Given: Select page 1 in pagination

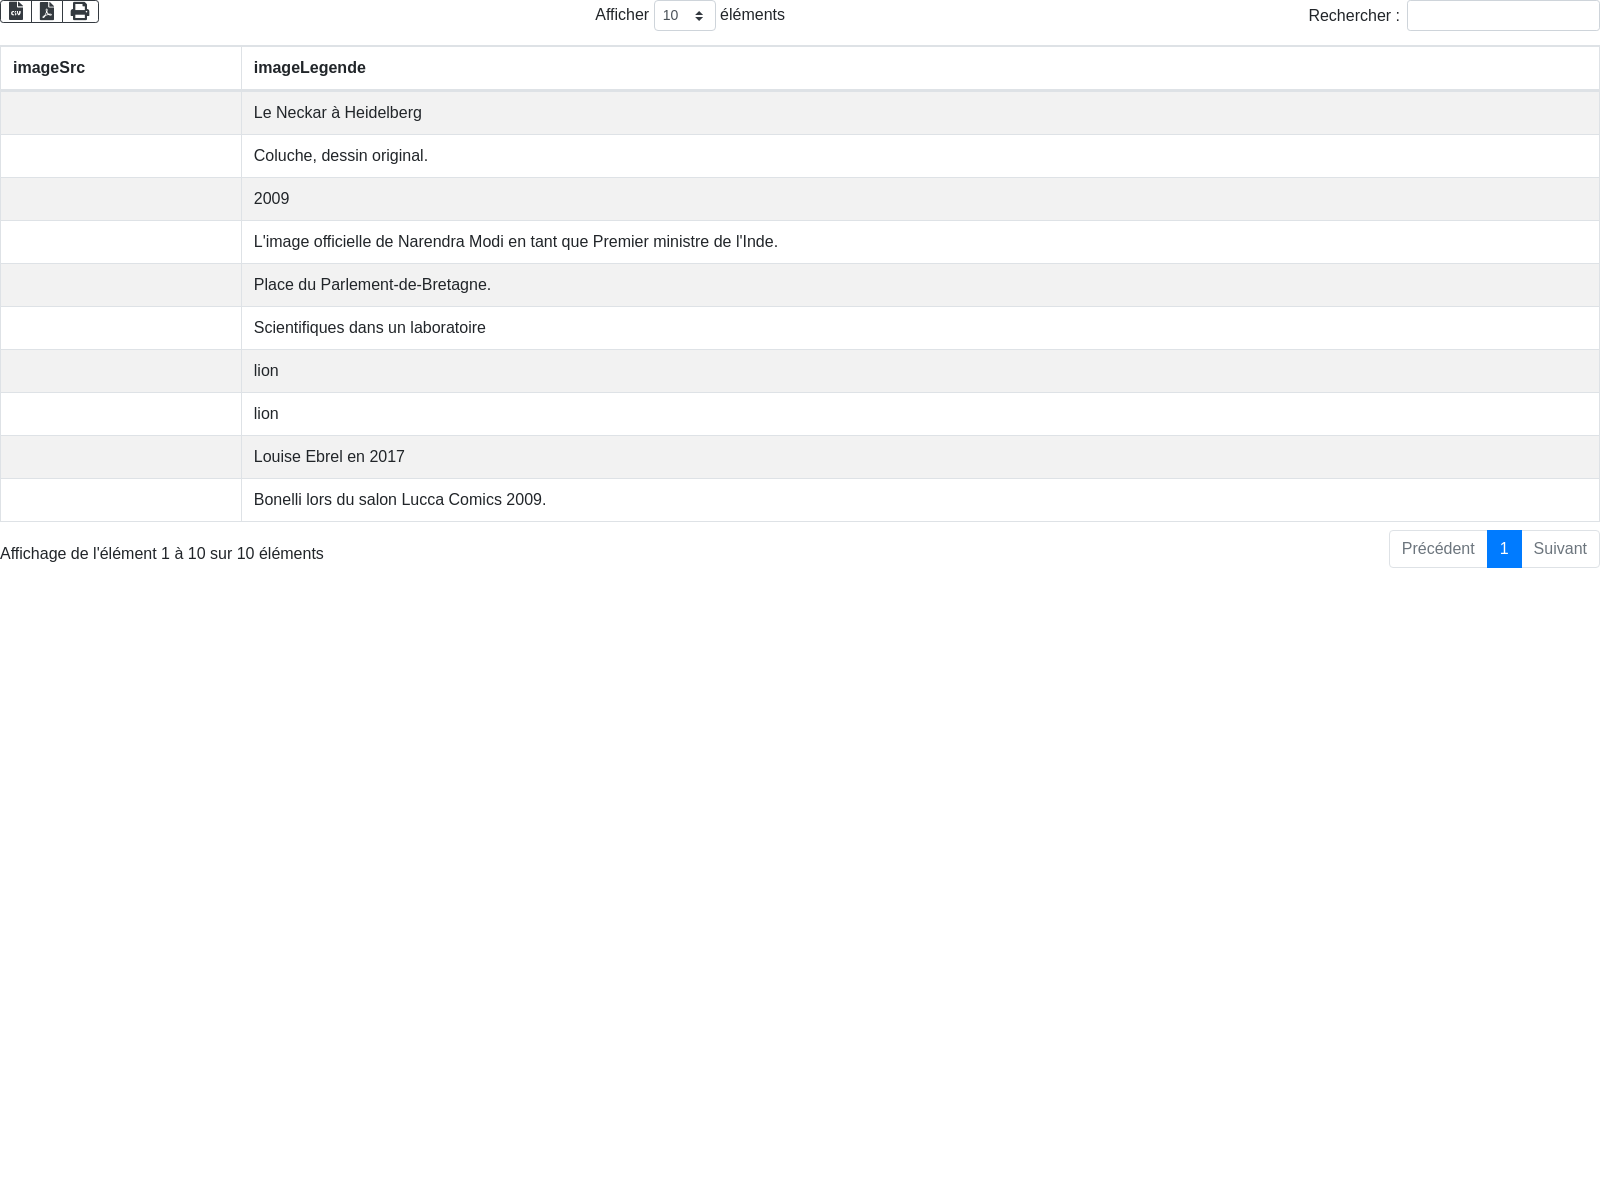Looking at the screenshot, I should pyautogui.click(x=1504, y=549).
